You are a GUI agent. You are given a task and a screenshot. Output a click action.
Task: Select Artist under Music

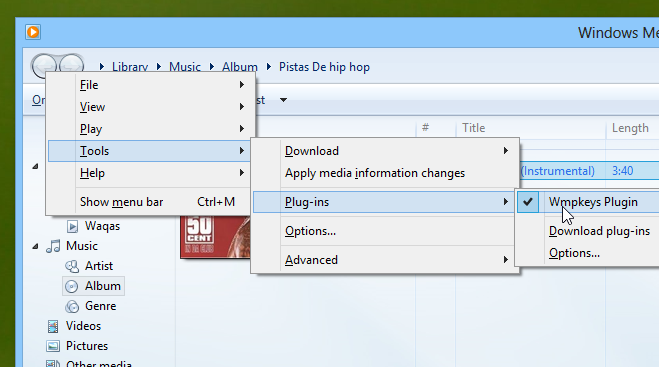pyautogui.click(x=99, y=266)
